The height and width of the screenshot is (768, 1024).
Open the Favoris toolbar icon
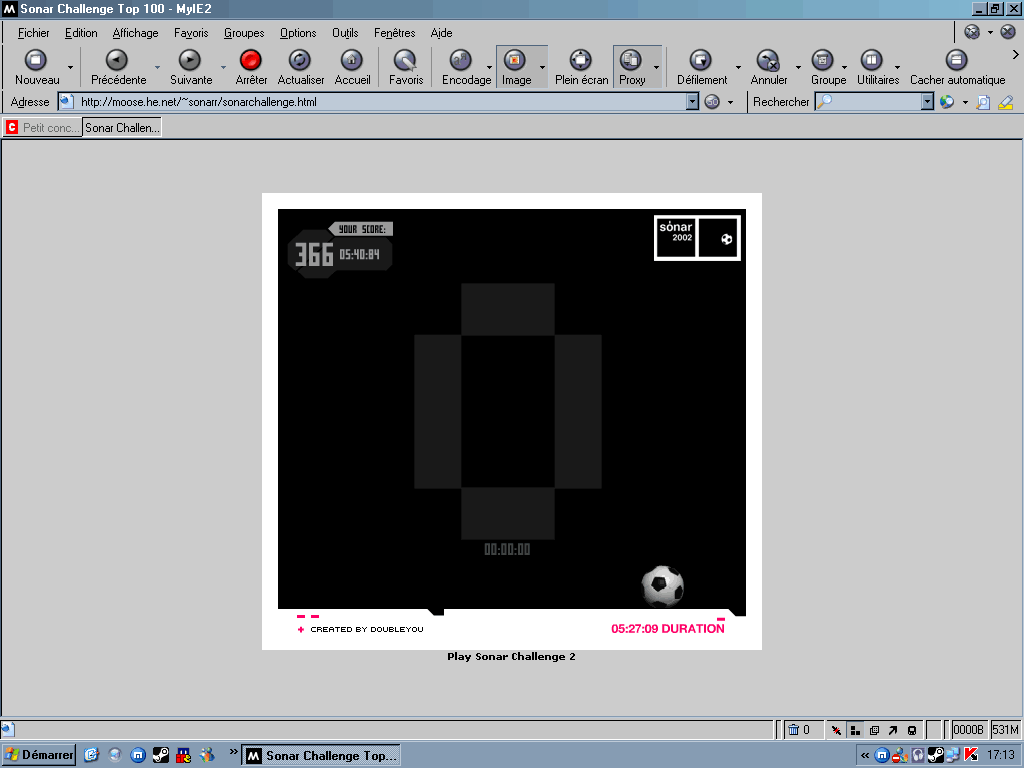(405, 61)
